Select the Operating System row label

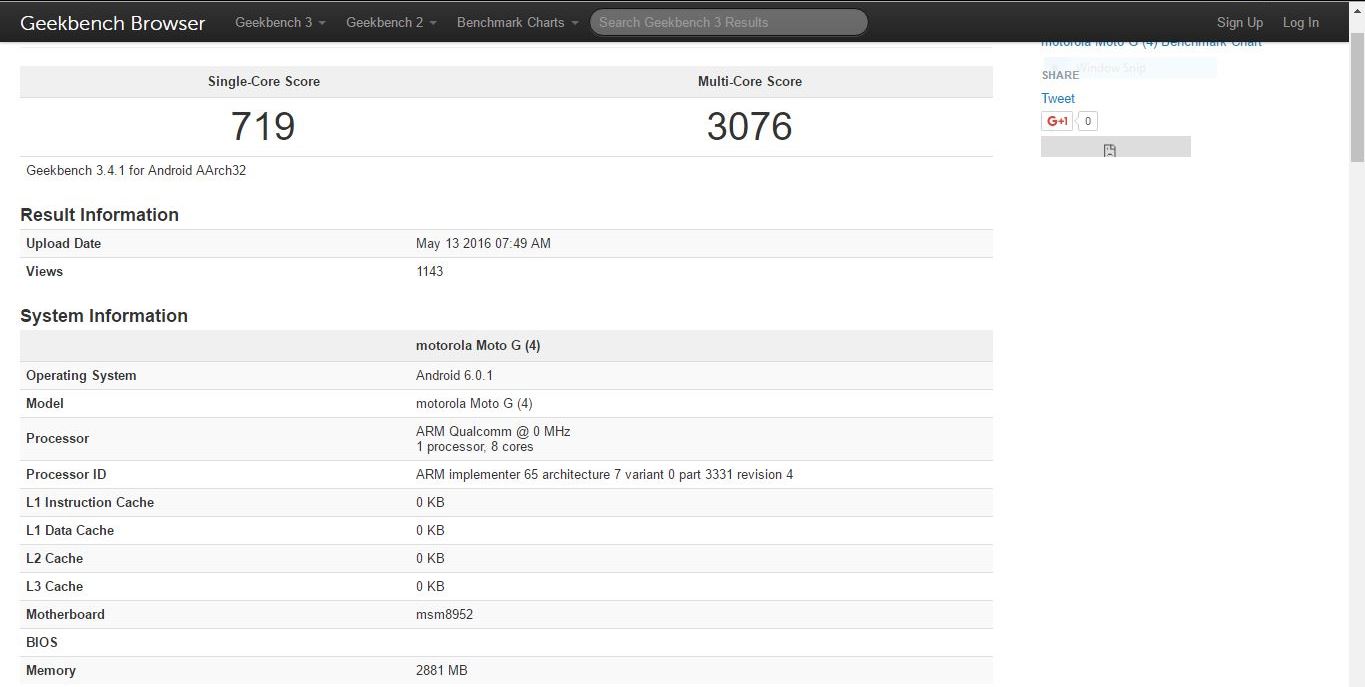tap(81, 375)
